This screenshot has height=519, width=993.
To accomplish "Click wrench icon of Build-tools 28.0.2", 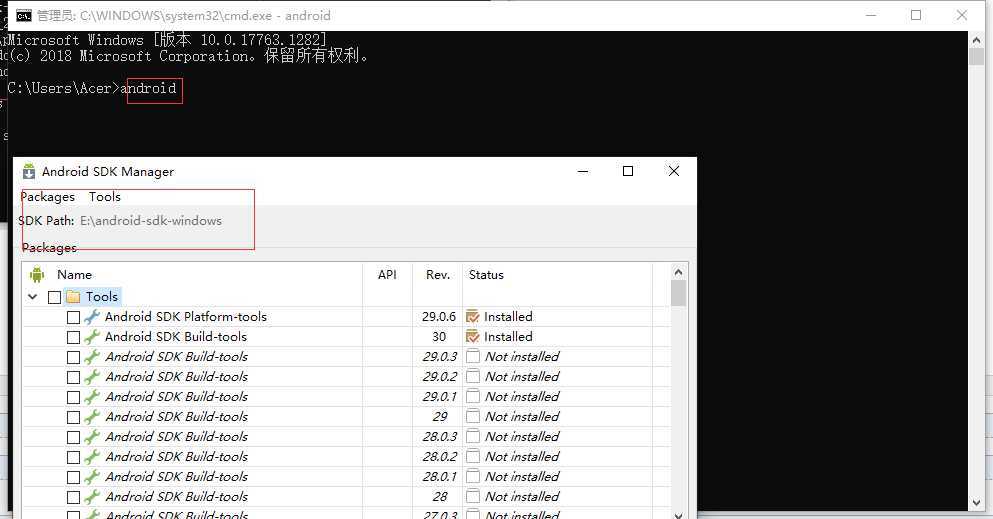I will pyautogui.click(x=92, y=456).
